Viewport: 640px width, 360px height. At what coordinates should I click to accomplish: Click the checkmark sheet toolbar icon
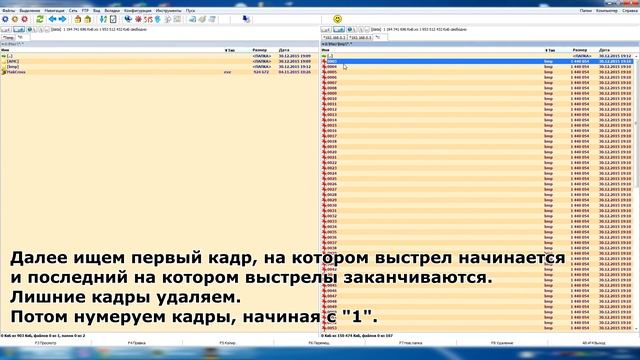click(113, 19)
